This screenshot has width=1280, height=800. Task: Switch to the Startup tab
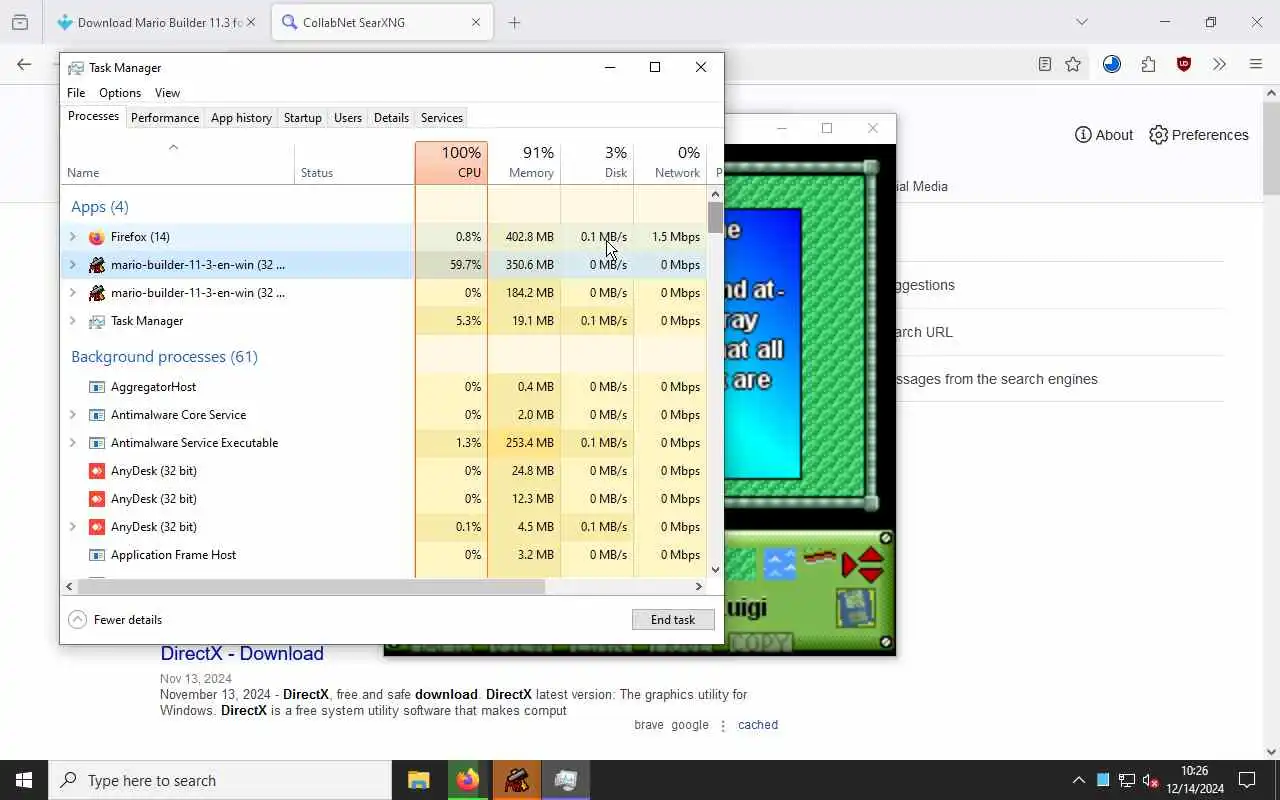(x=303, y=118)
